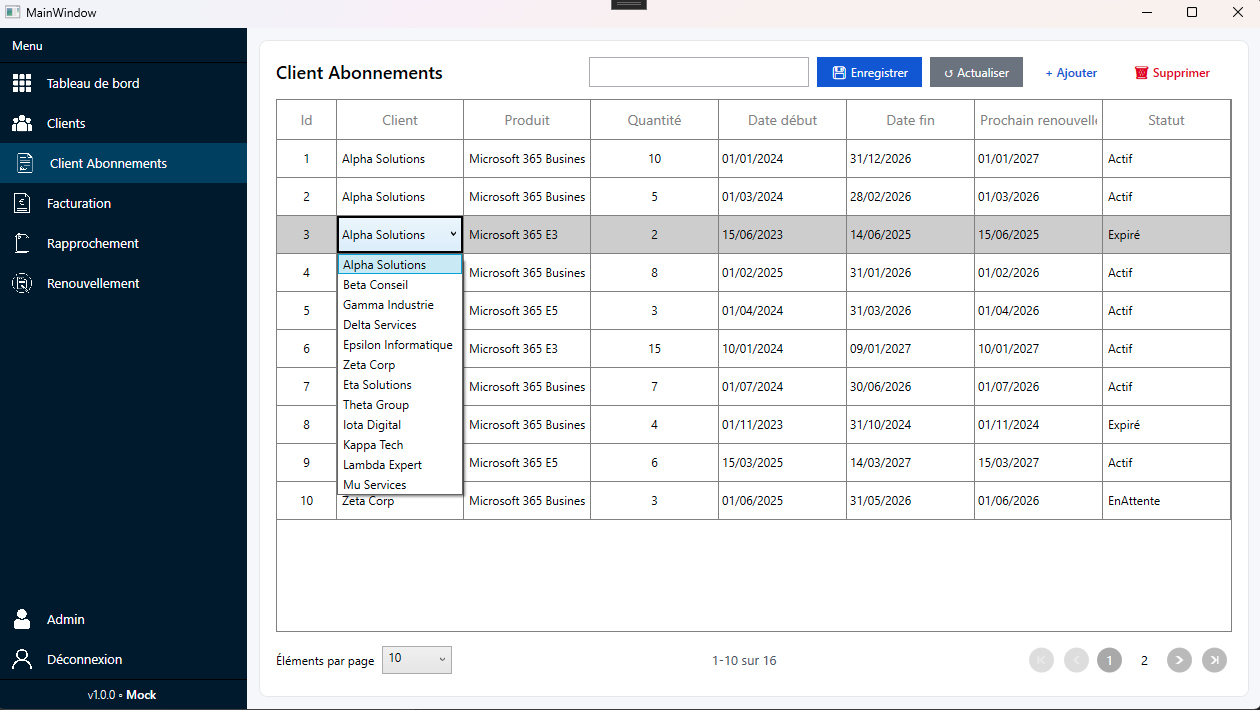Choose Alpha Solutions in the dropdown list
This screenshot has height=710, width=1260.
400,265
